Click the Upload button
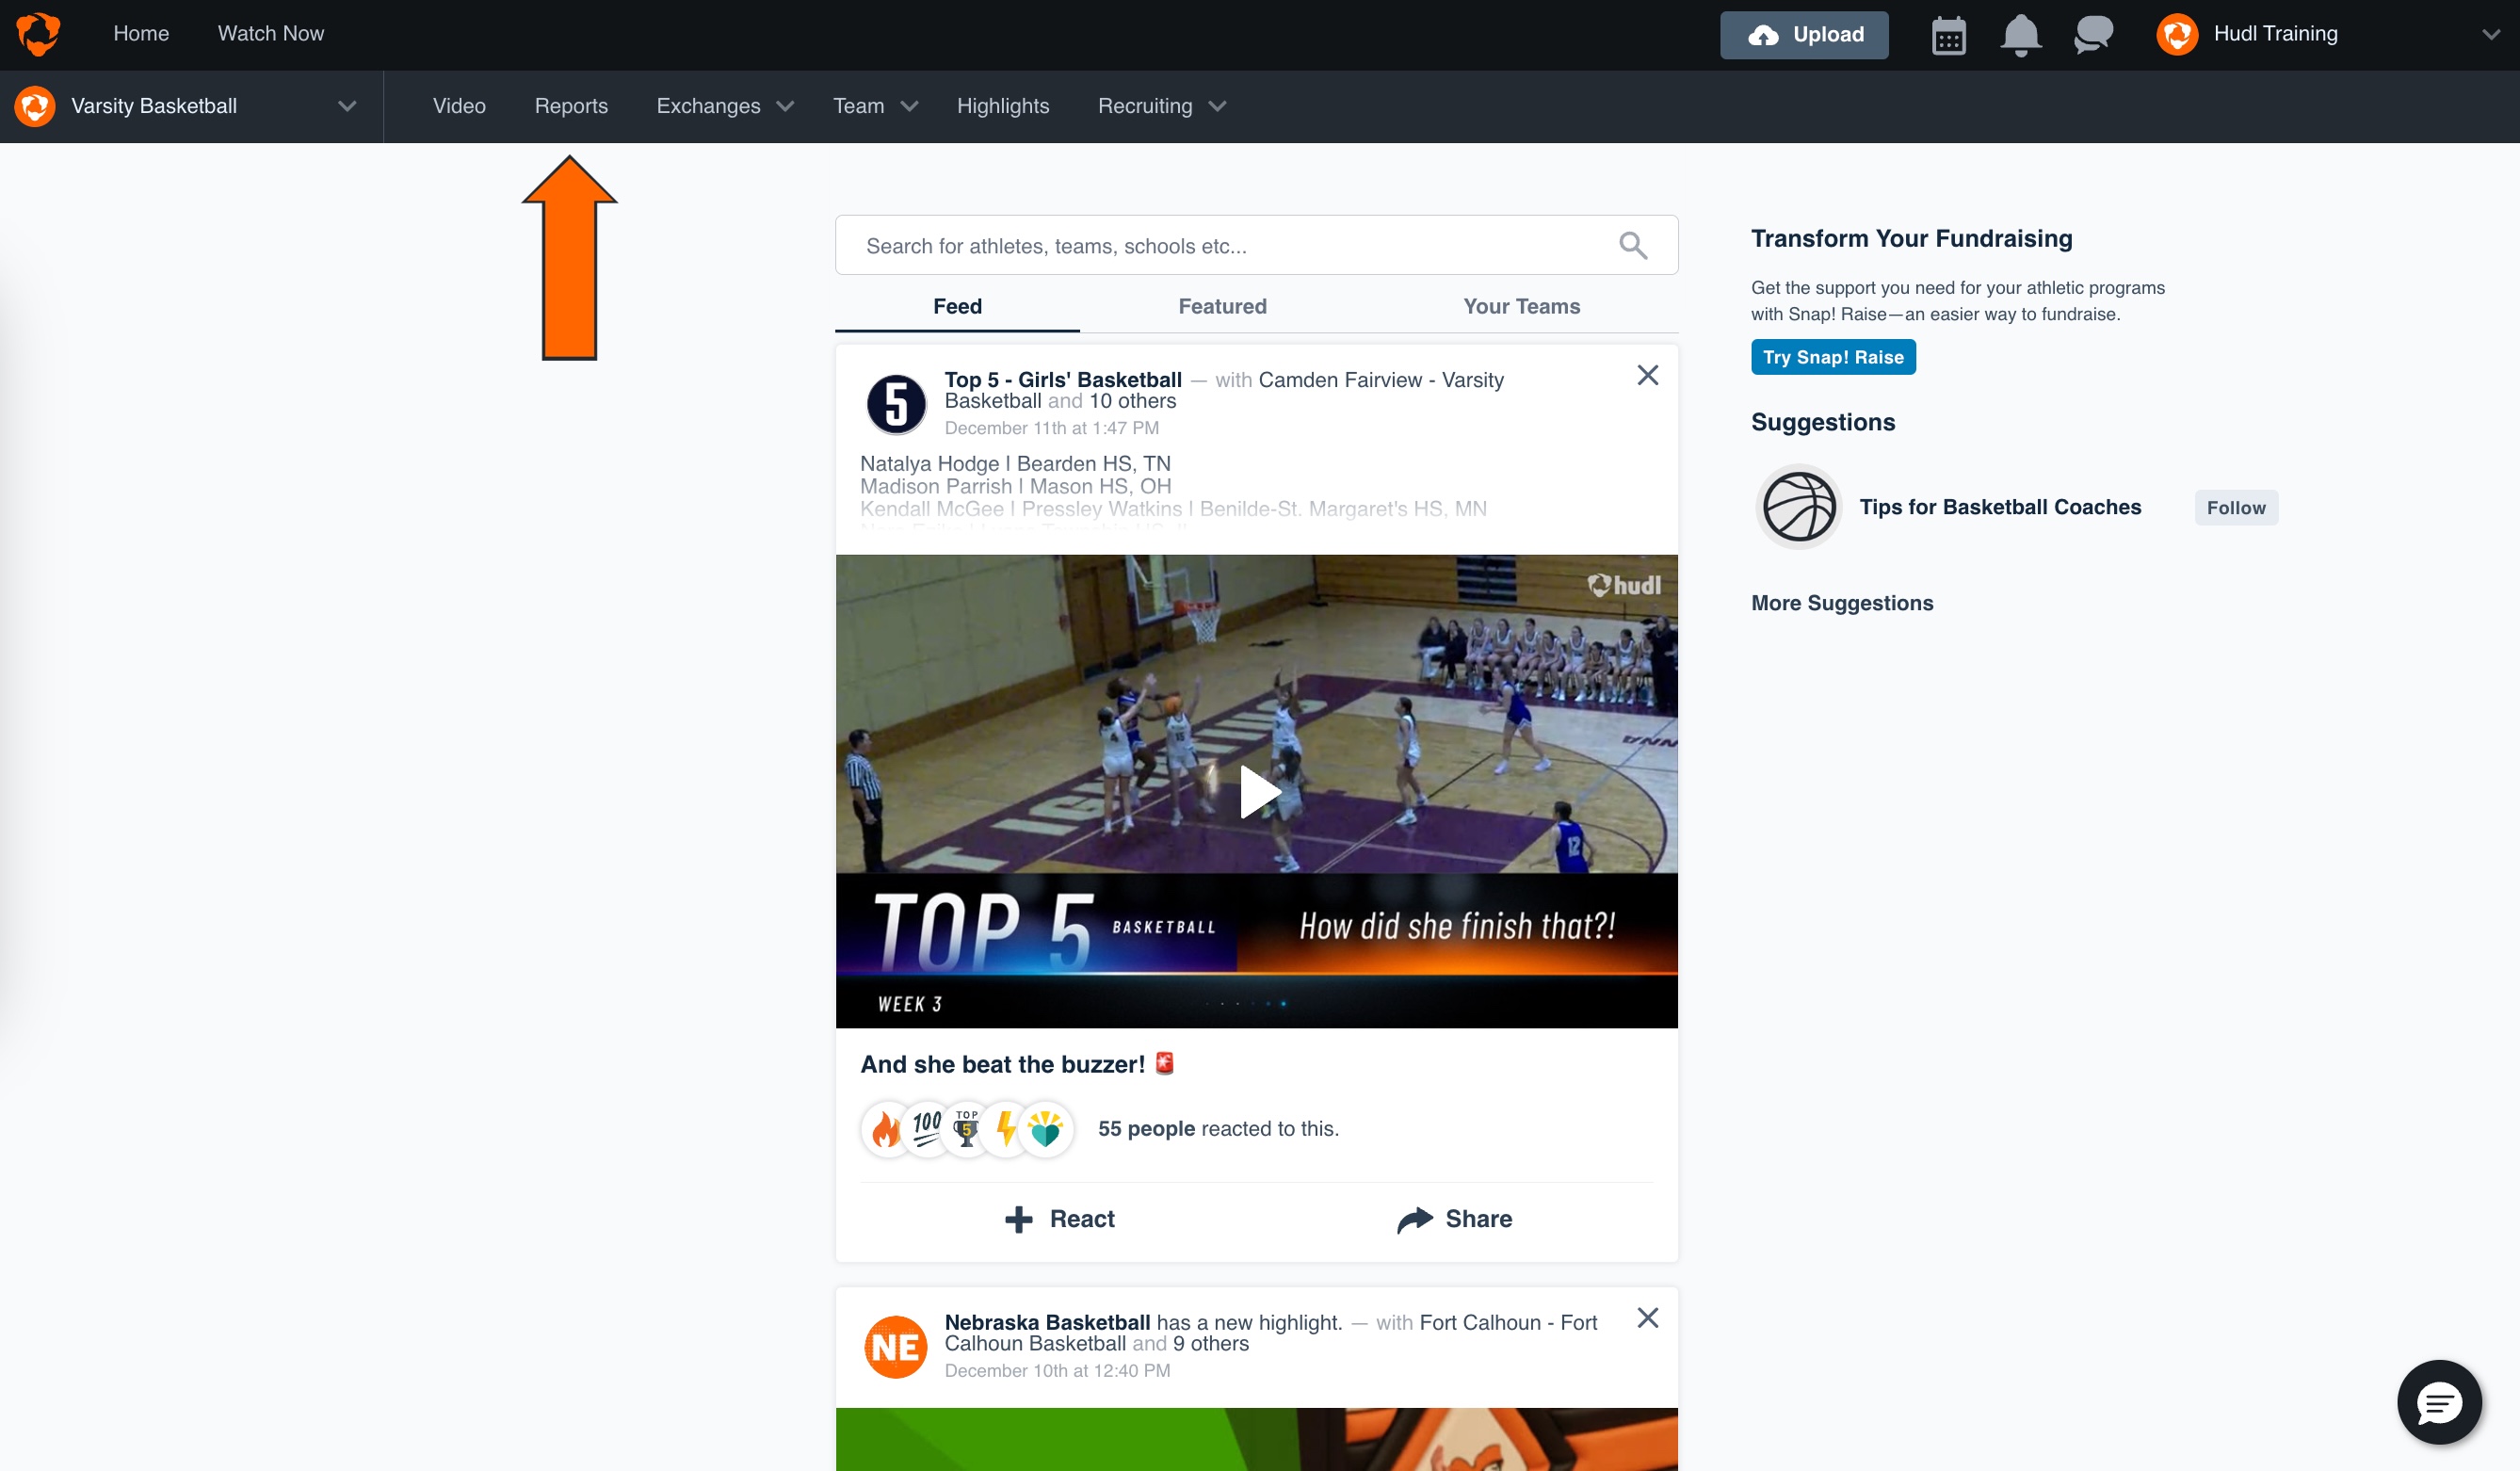2520x1471 pixels. pos(1804,35)
